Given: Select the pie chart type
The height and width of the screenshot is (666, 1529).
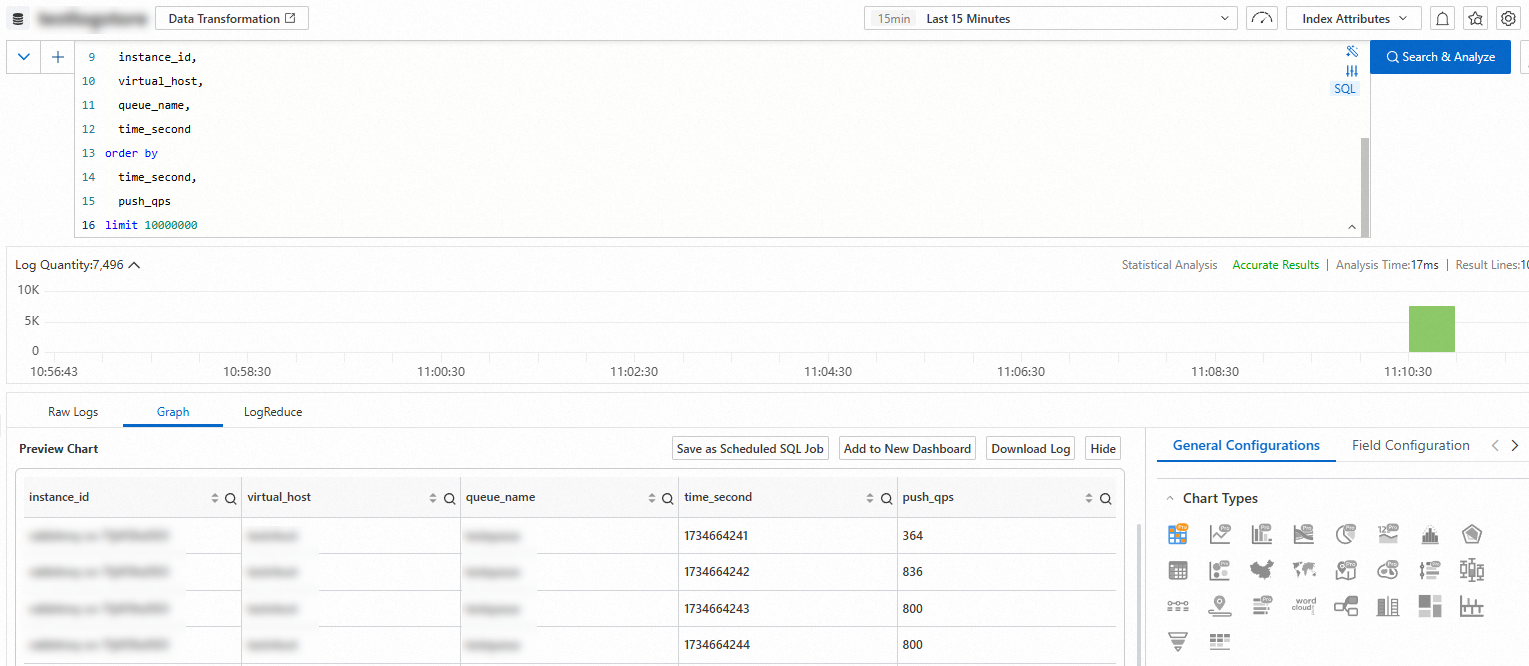Looking at the screenshot, I should [1345, 535].
